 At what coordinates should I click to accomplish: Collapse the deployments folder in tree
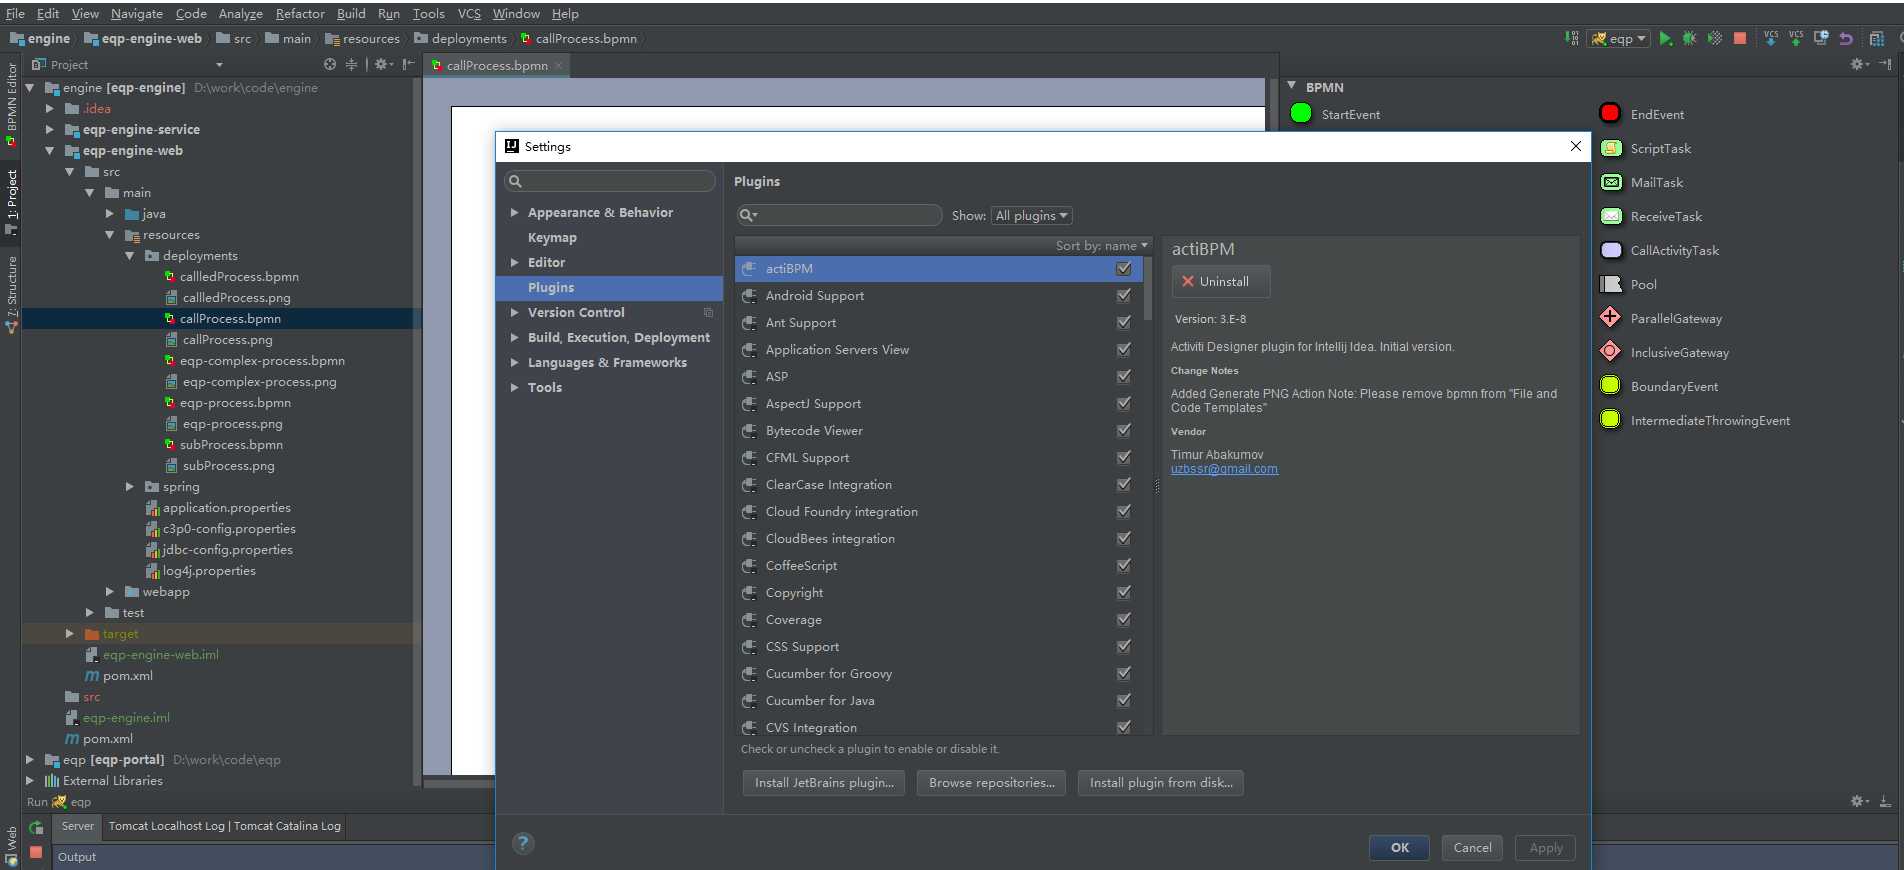(x=129, y=255)
